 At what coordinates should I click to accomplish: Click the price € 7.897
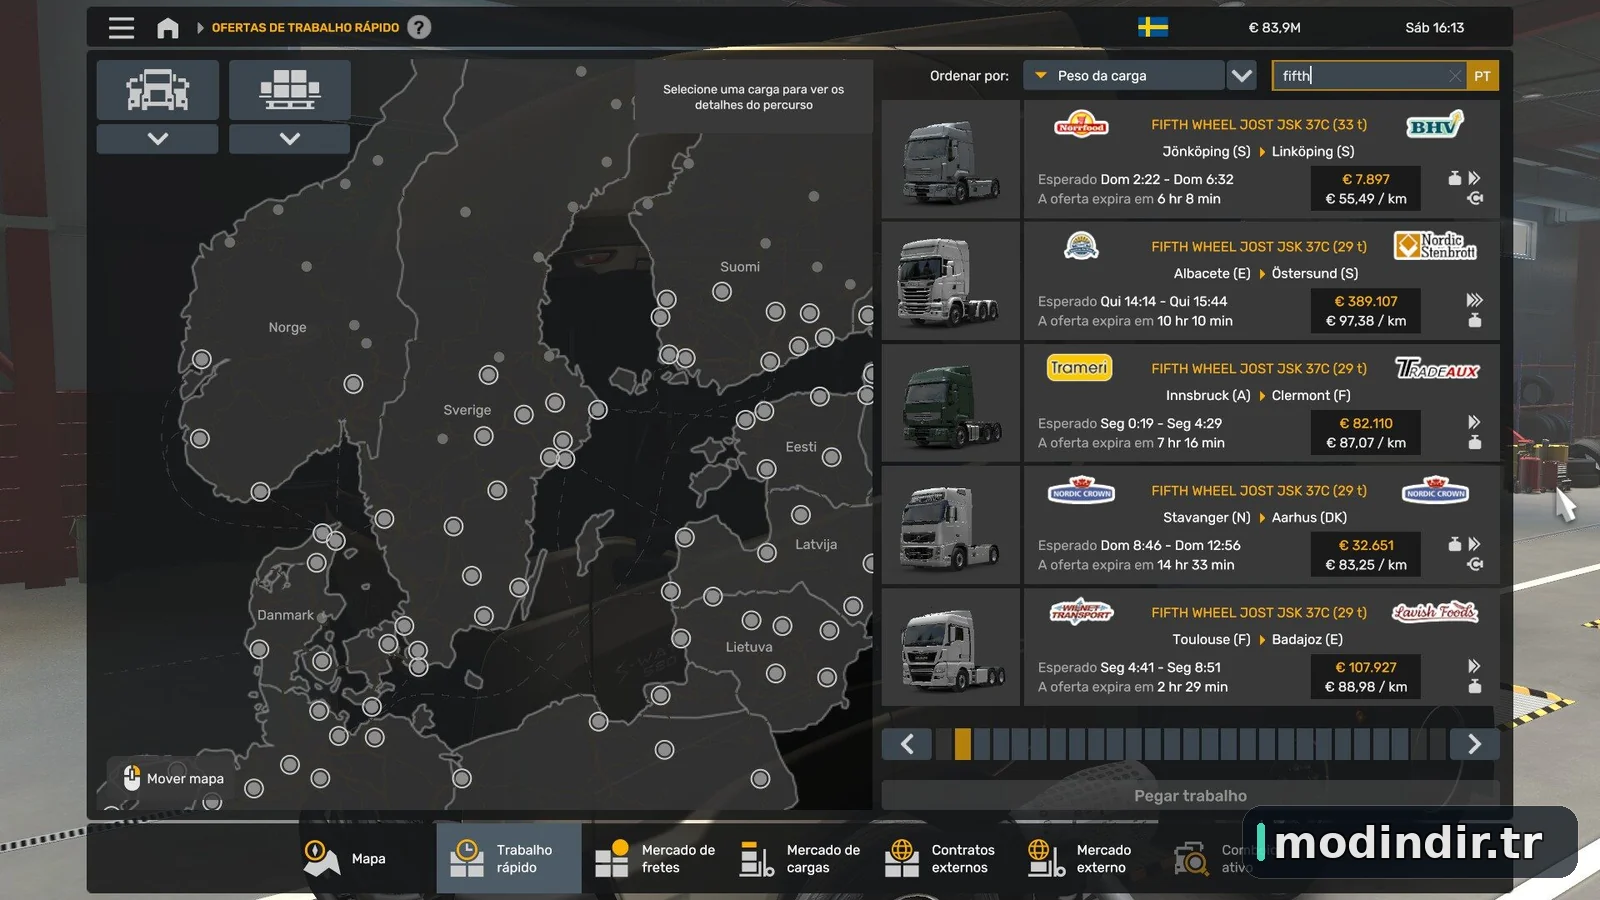coord(1366,180)
